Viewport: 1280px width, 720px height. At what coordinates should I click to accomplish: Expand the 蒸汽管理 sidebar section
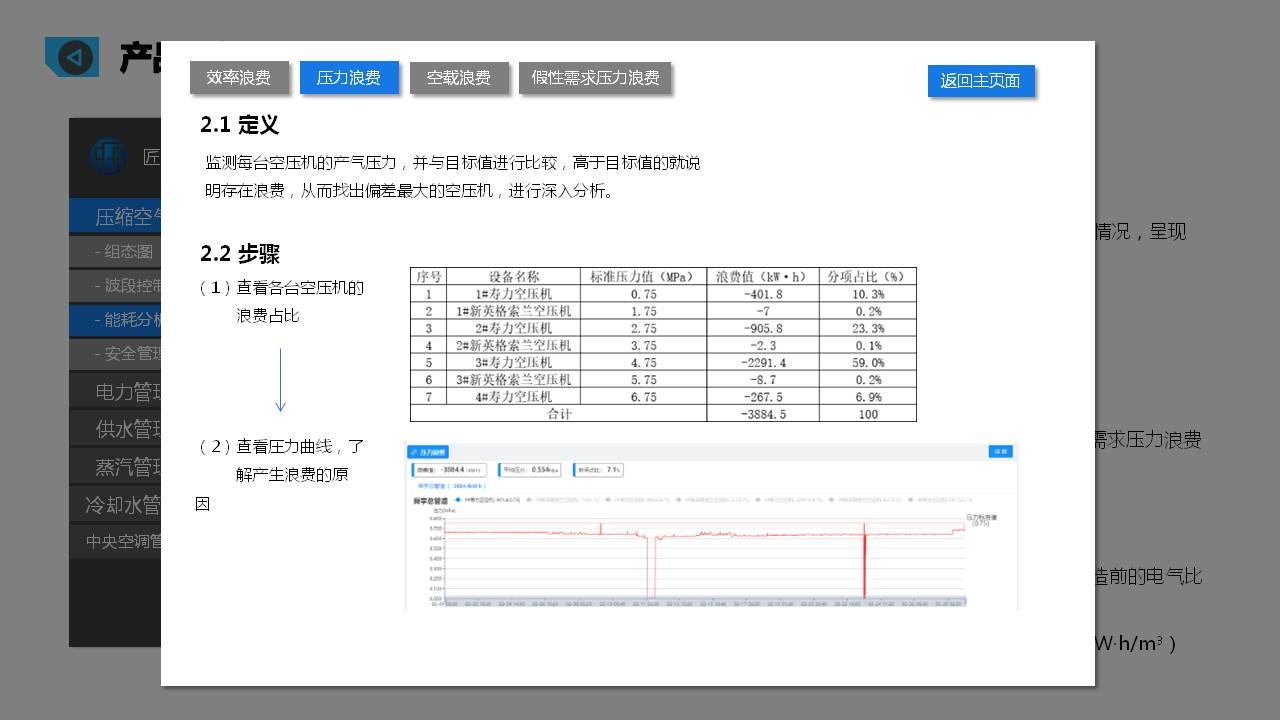pos(116,467)
